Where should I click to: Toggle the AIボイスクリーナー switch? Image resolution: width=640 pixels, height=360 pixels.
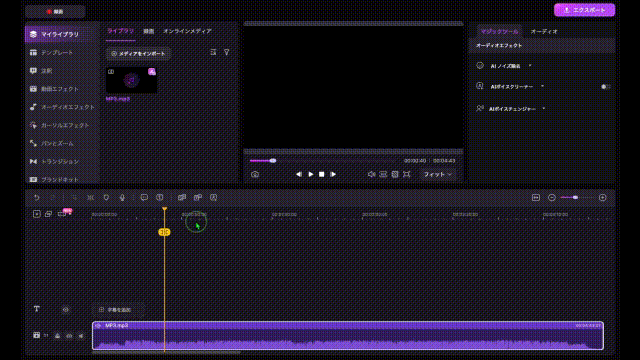pos(606,87)
